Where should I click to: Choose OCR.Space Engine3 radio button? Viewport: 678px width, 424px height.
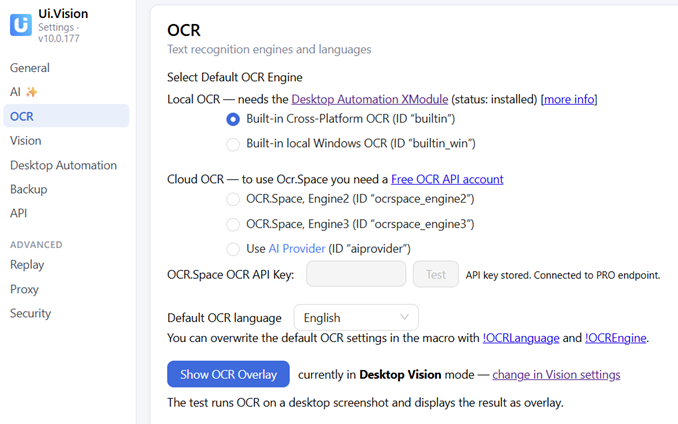[233, 224]
